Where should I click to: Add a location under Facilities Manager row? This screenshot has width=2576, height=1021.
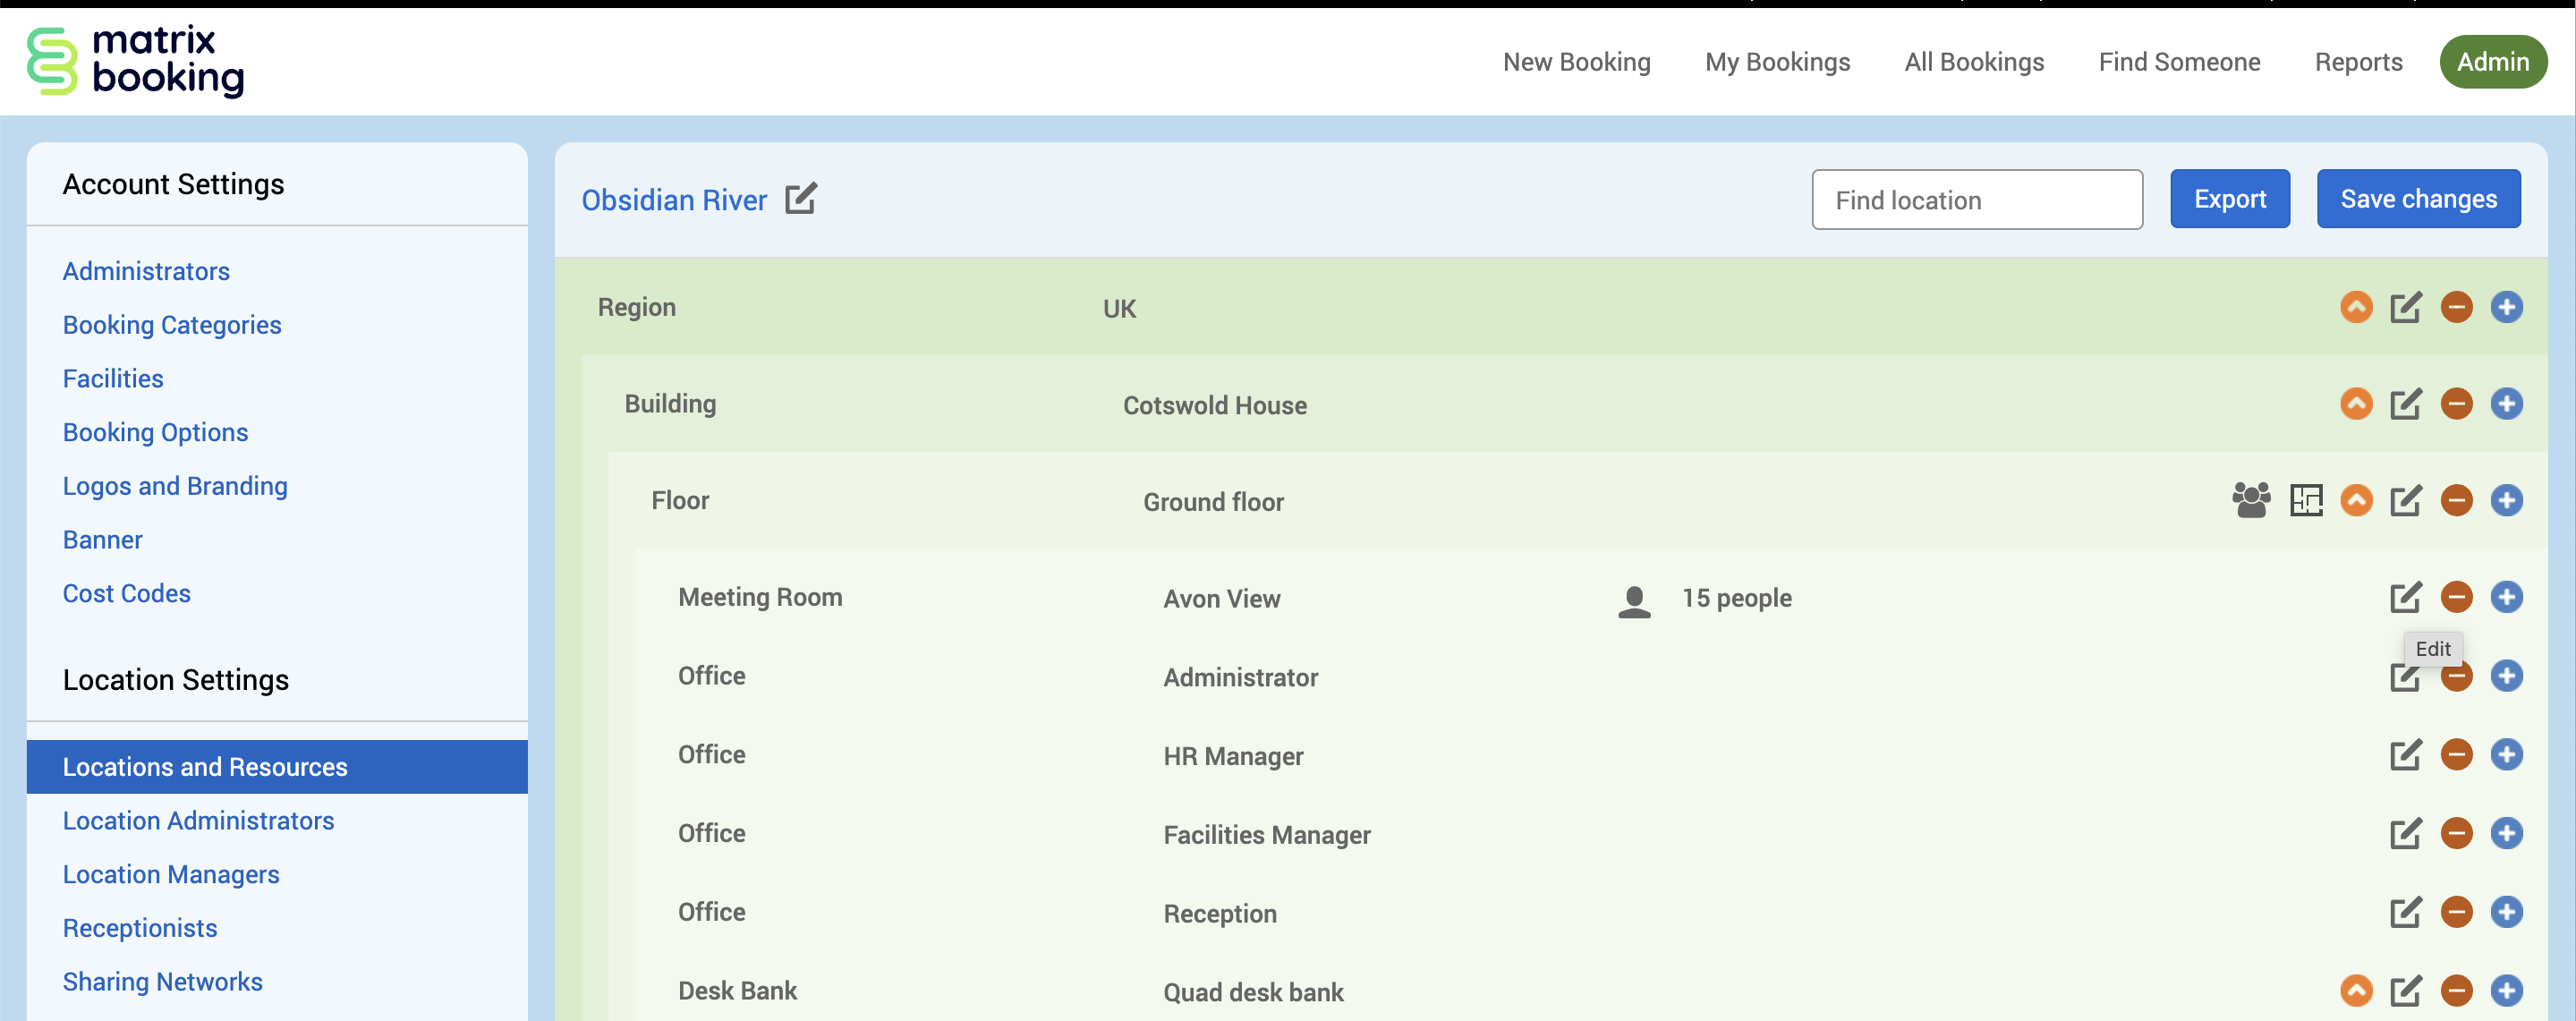(2506, 833)
